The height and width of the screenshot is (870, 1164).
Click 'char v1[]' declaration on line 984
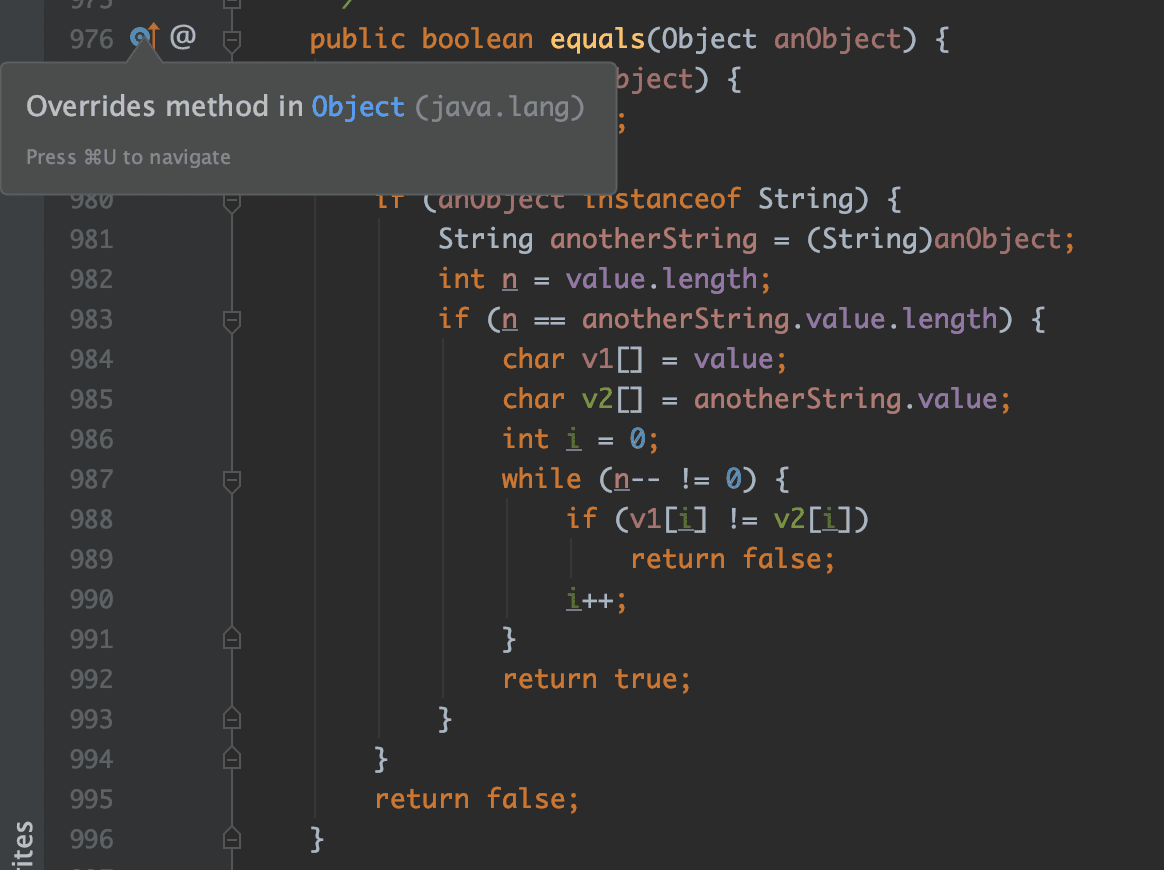click(x=572, y=359)
